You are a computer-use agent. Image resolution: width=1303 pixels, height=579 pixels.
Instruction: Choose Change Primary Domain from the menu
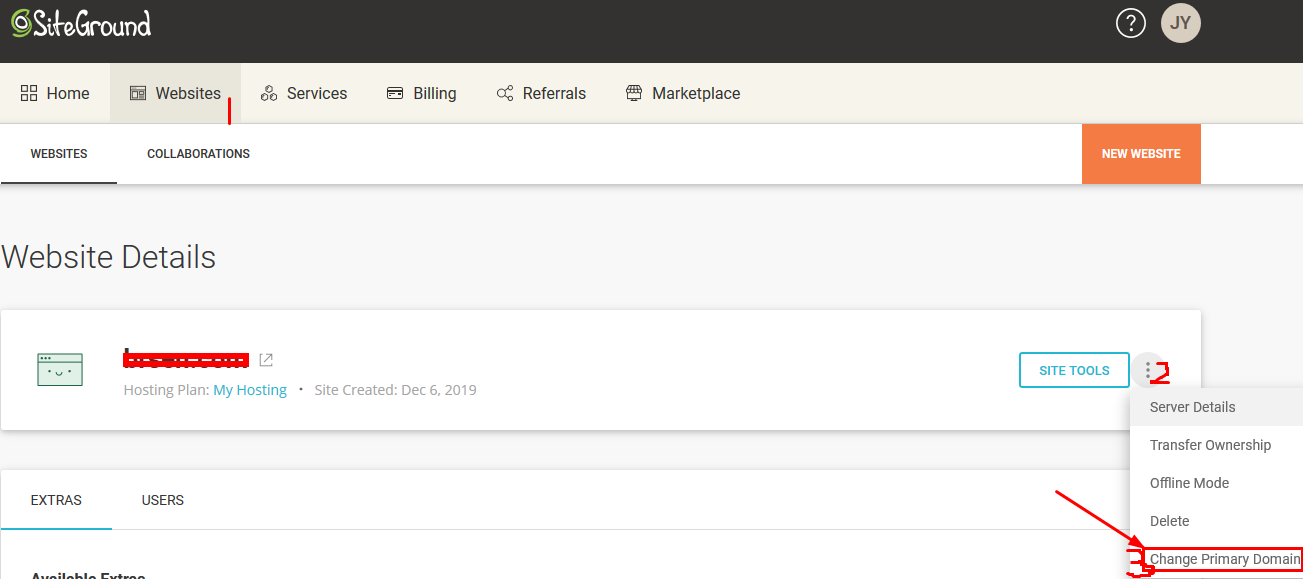coord(1224,559)
